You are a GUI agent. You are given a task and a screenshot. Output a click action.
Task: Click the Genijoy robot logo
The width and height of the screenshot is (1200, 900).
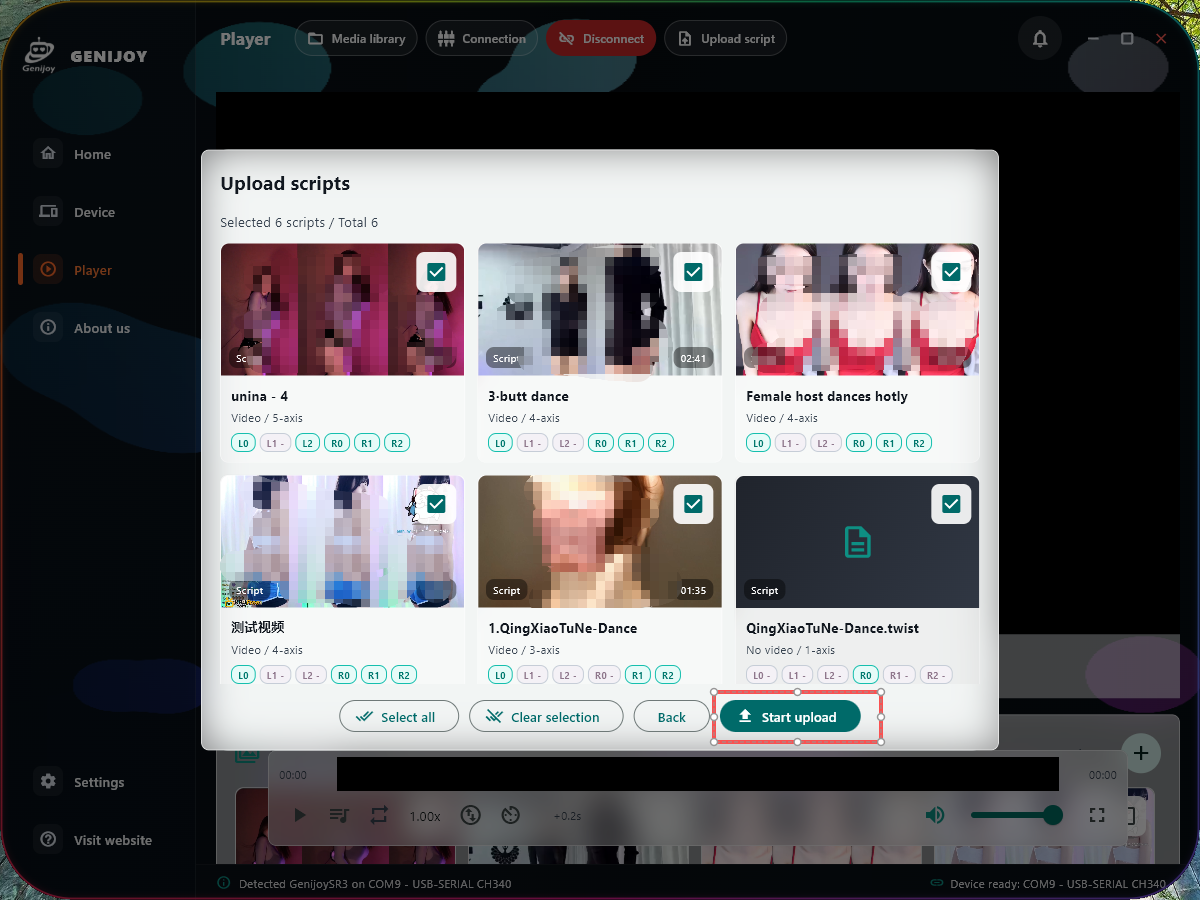[38, 55]
